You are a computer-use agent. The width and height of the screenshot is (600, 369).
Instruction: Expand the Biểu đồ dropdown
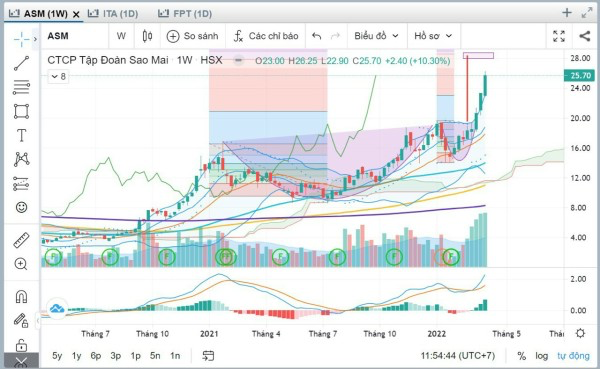click(377, 36)
